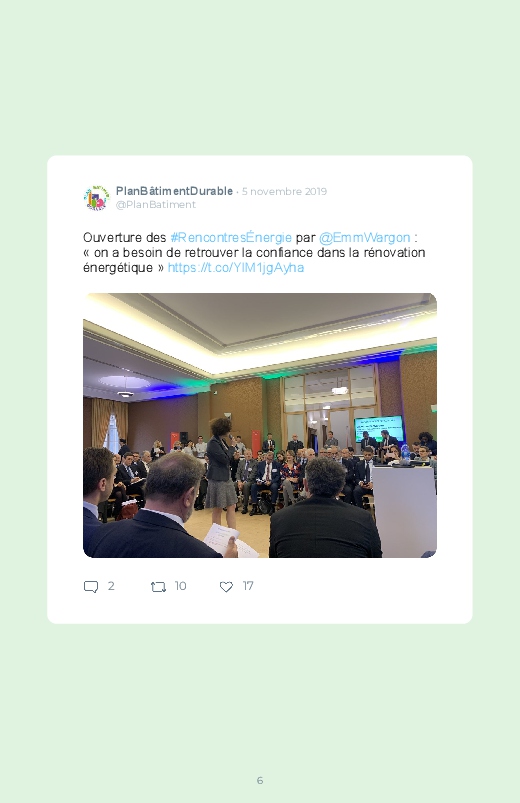Like the tweet with the heart icon

click(x=226, y=586)
